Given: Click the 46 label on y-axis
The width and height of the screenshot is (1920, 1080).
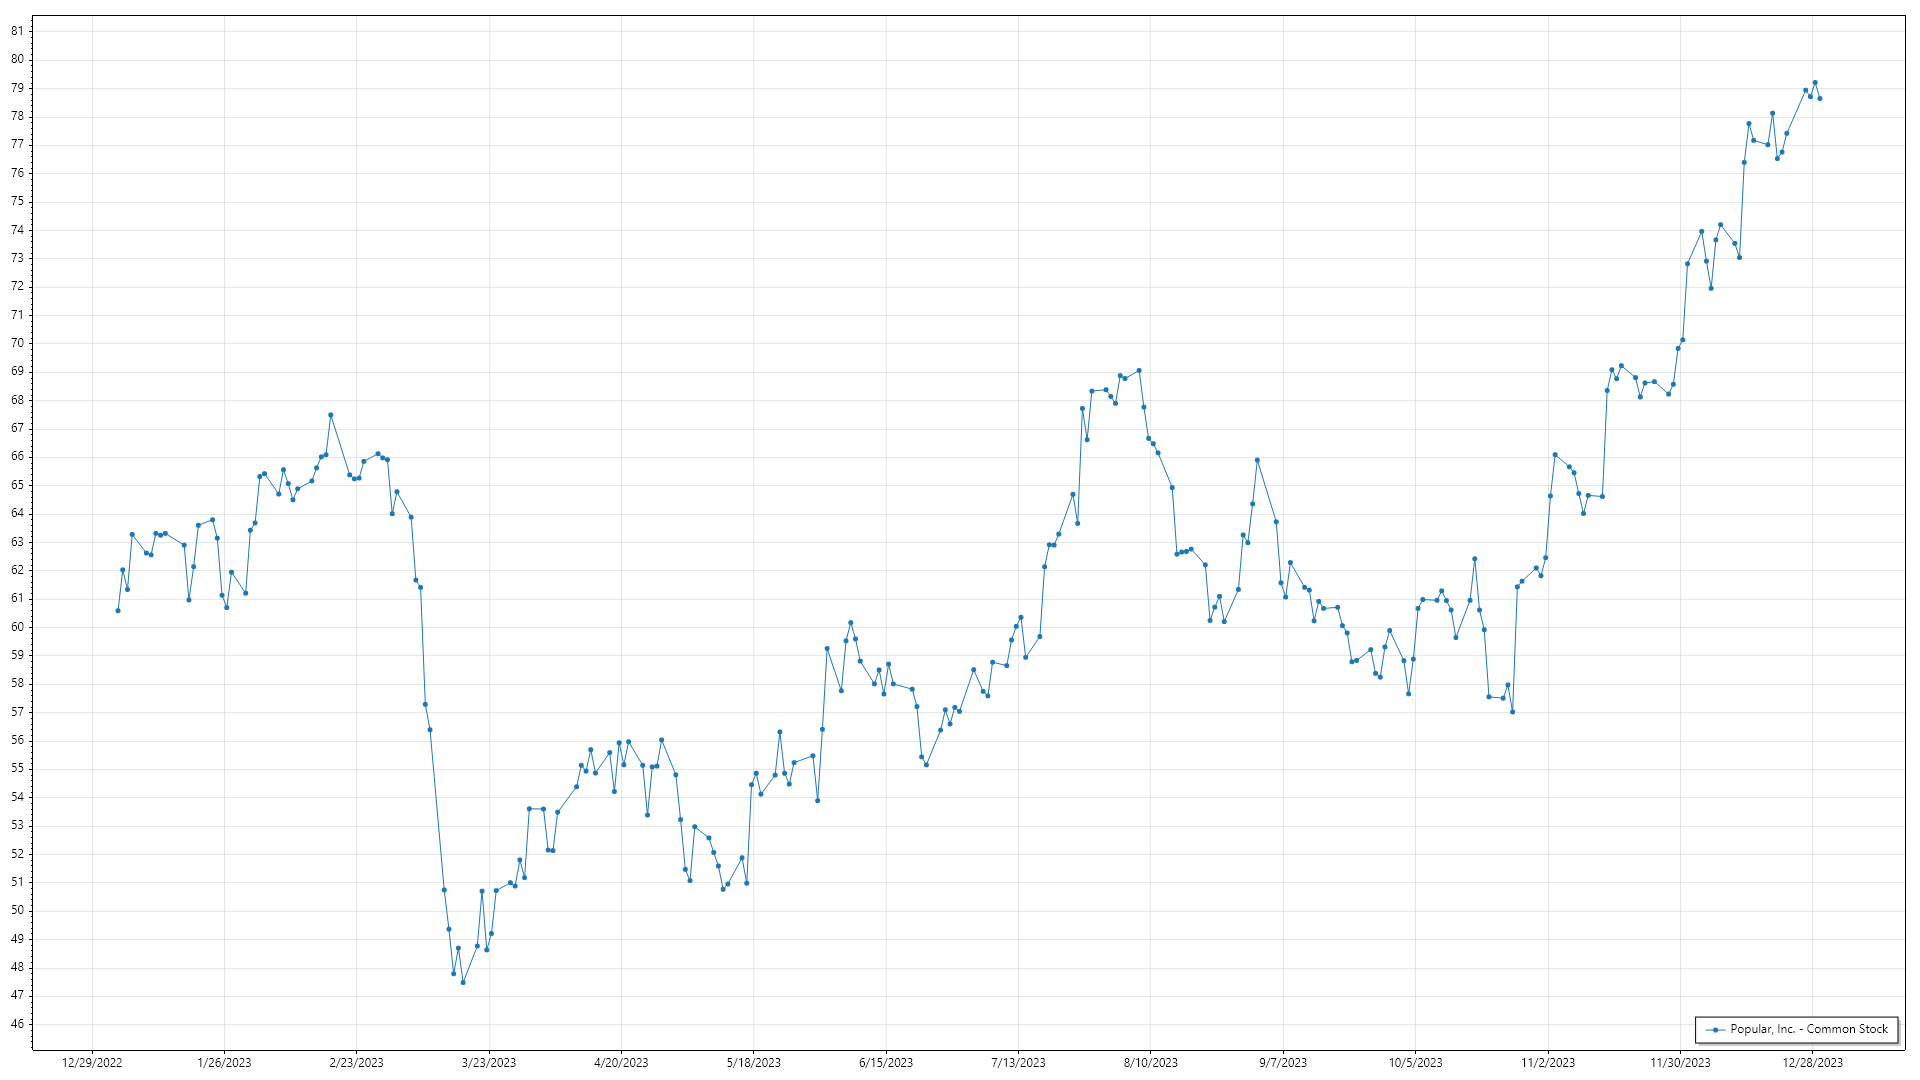Looking at the screenshot, I should (x=17, y=1024).
